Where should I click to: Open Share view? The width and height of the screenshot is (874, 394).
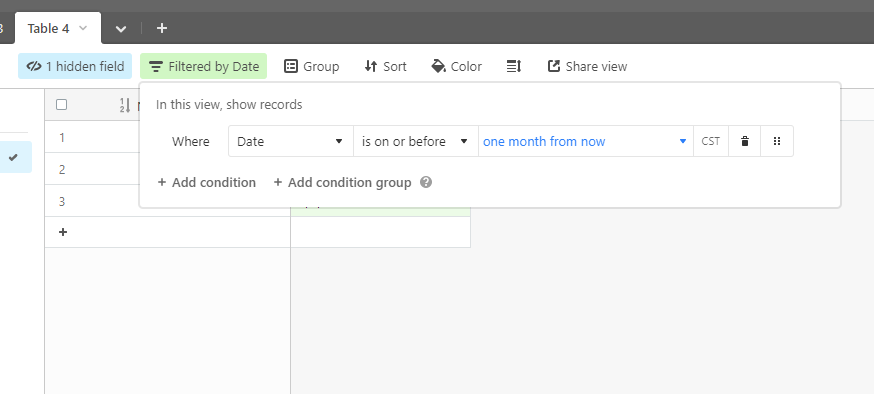[587, 66]
